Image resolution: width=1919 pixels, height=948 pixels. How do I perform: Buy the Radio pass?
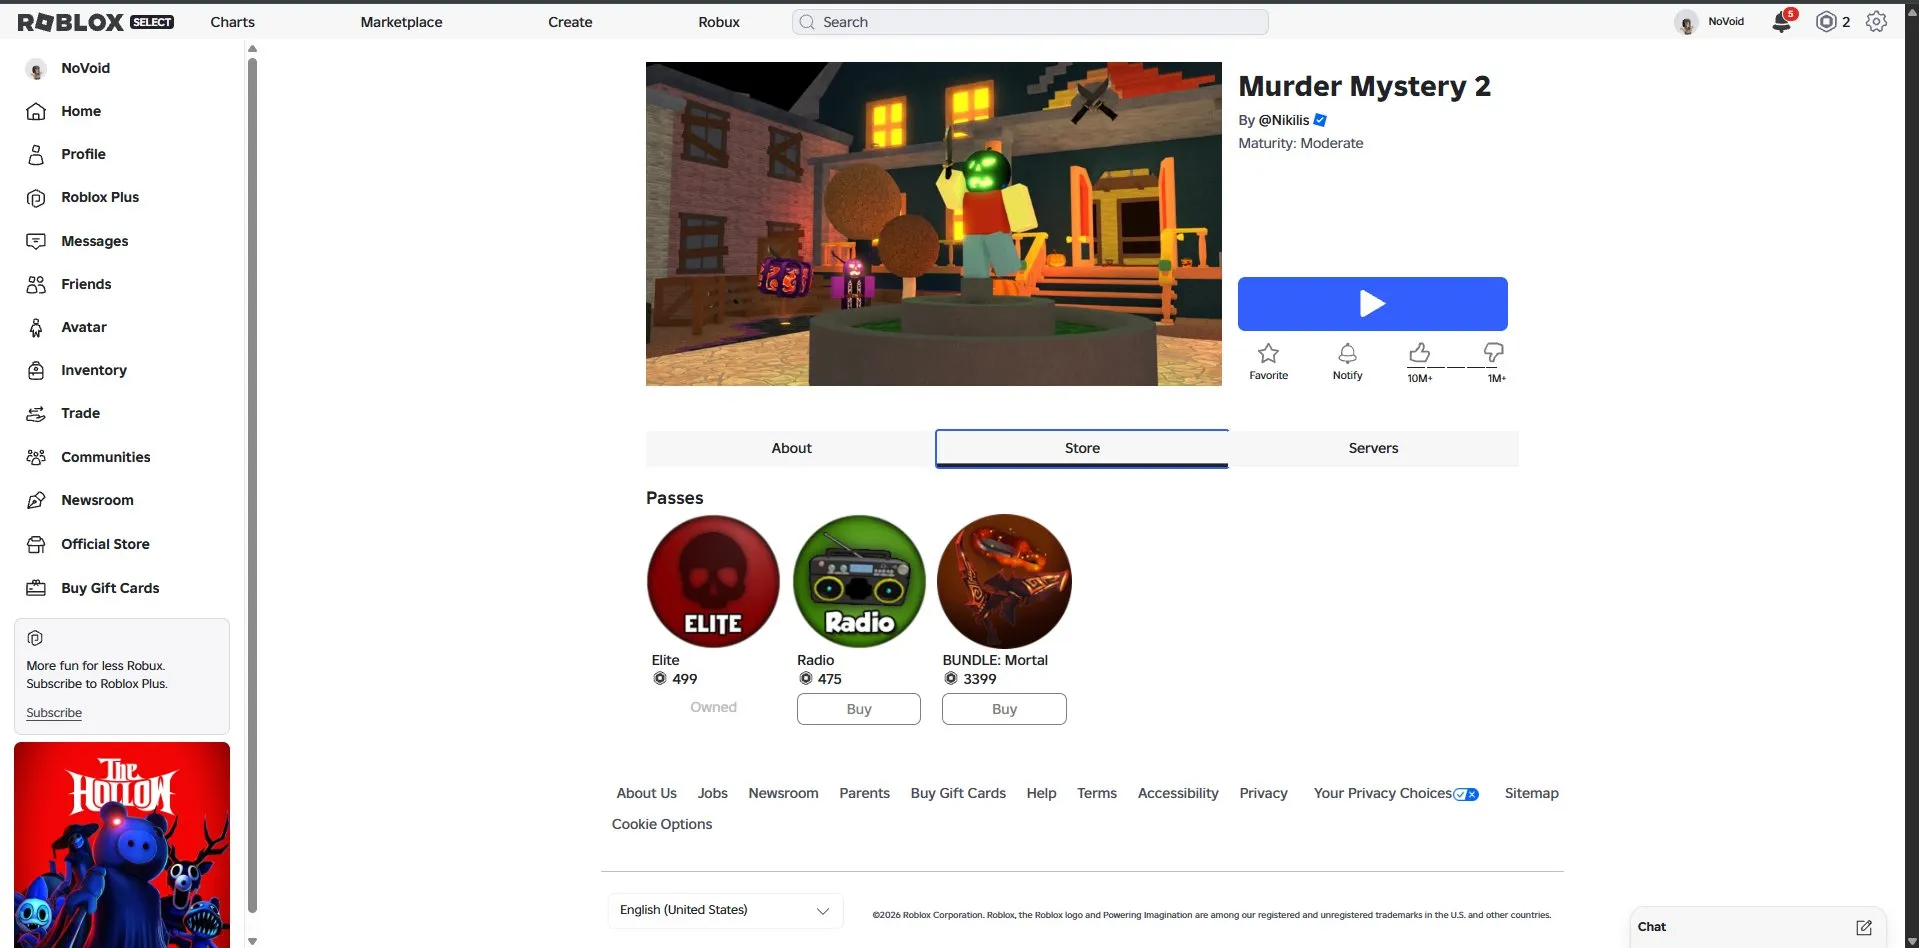pos(859,709)
